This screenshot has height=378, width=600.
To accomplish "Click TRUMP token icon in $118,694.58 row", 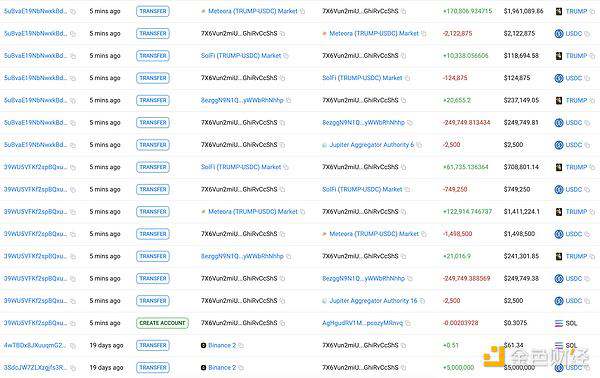I will click(x=559, y=56).
